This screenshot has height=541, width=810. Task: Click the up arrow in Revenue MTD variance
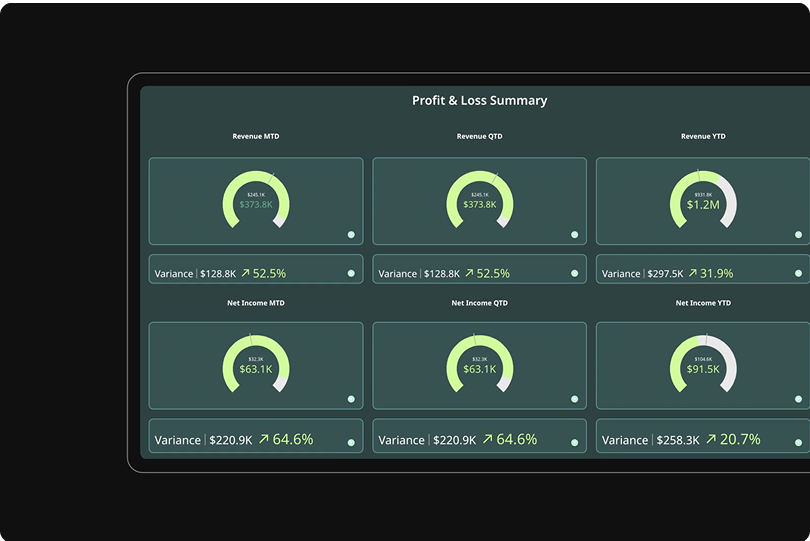pyautogui.click(x=245, y=272)
